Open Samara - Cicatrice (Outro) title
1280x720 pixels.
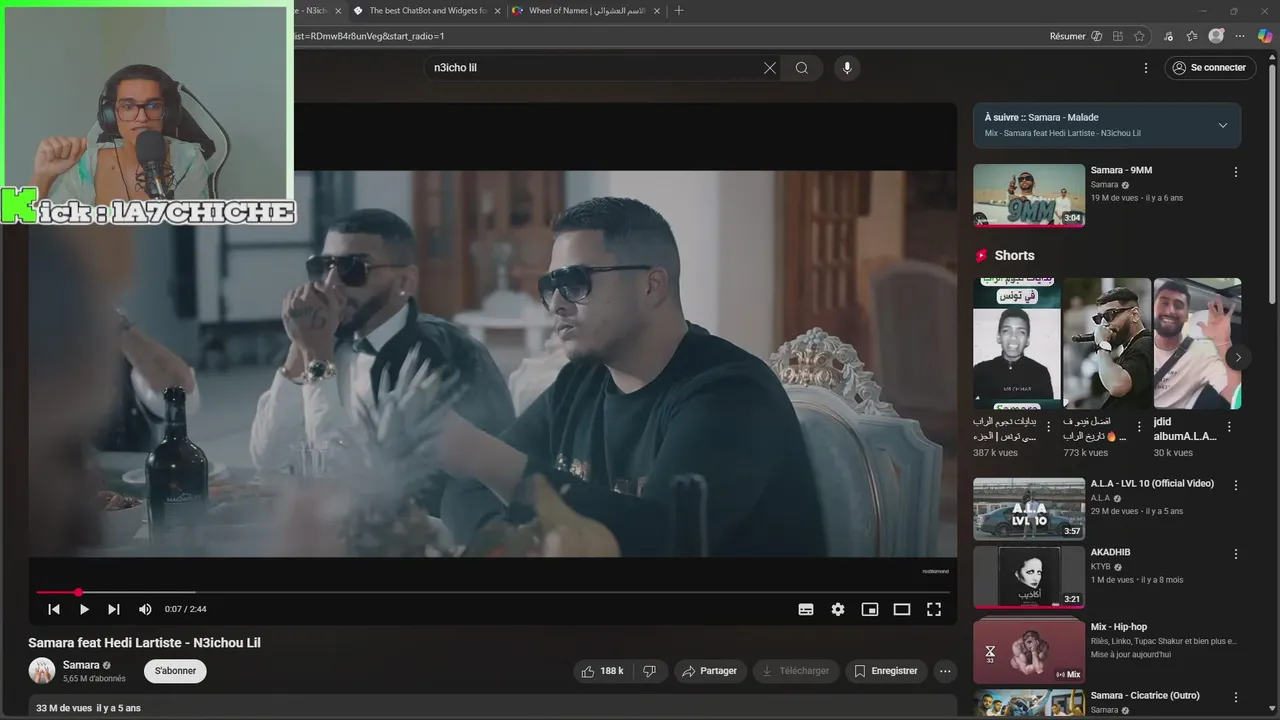(x=1145, y=696)
